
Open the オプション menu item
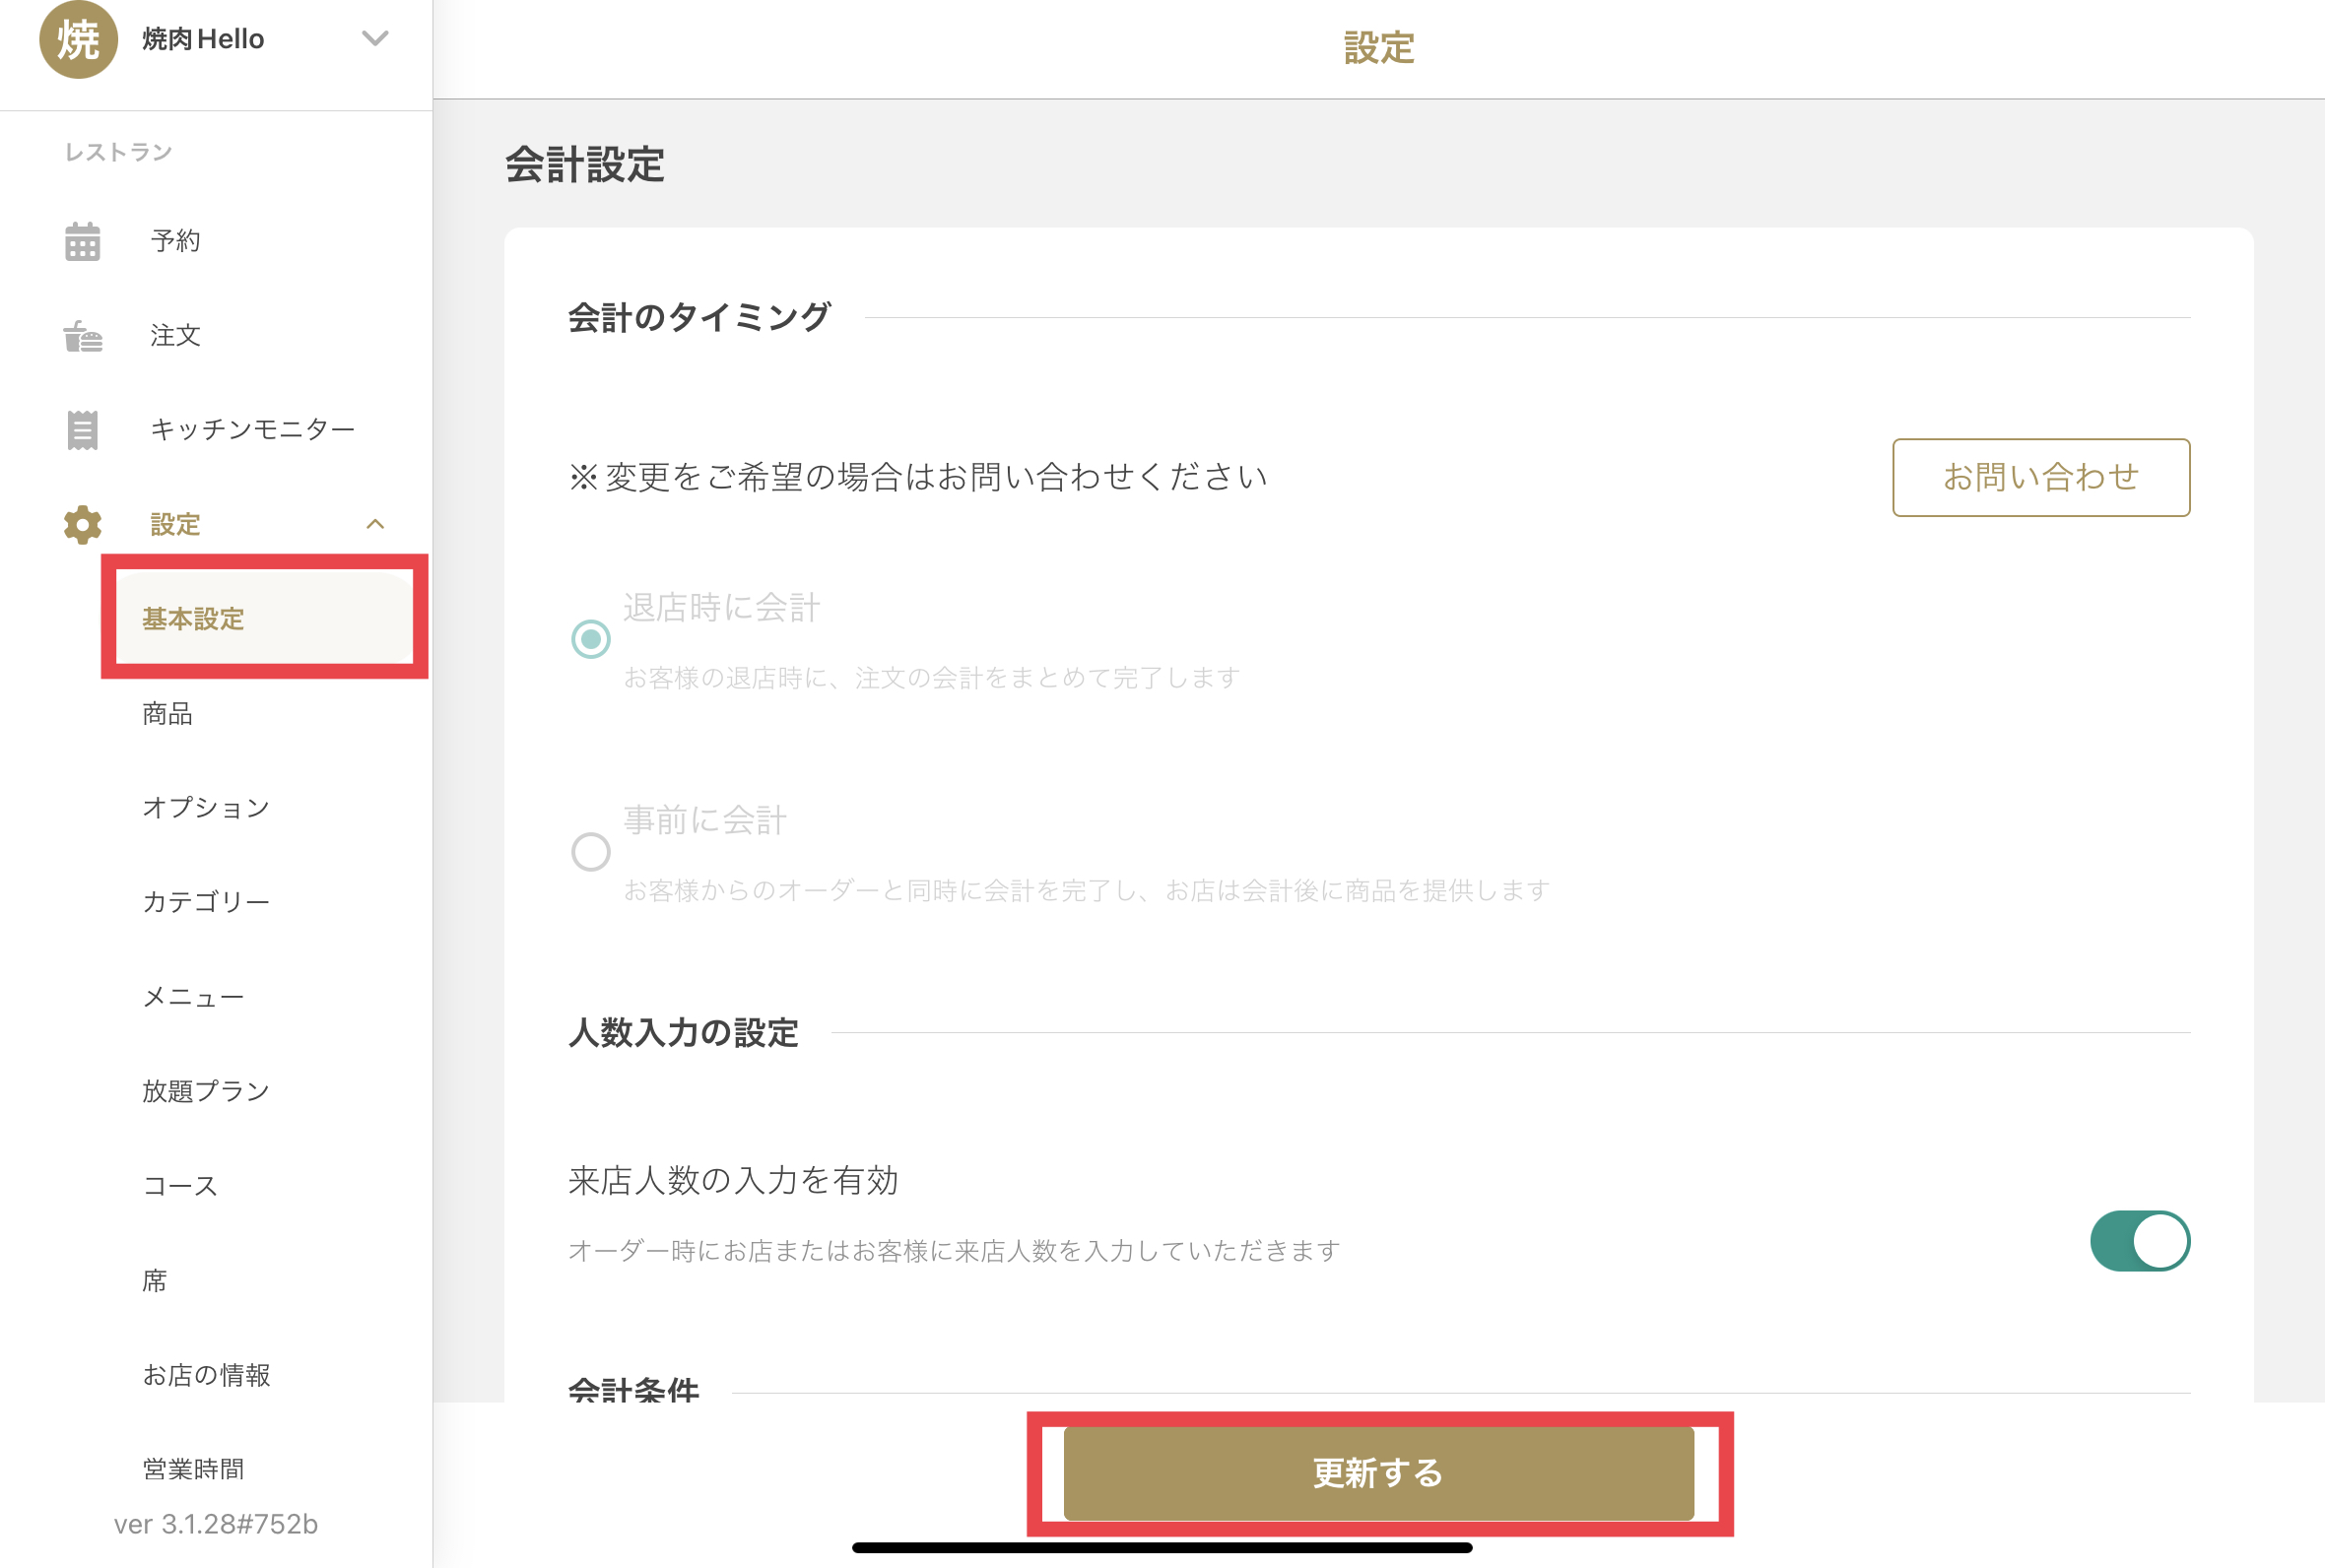pyautogui.click(x=206, y=807)
